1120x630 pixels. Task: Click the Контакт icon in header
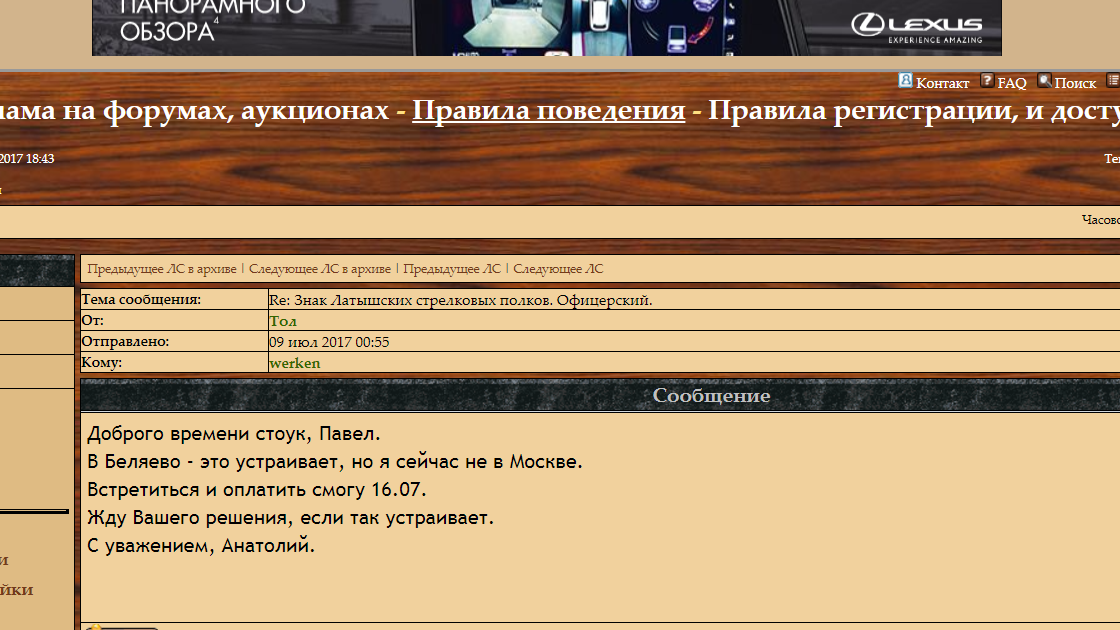coord(905,81)
